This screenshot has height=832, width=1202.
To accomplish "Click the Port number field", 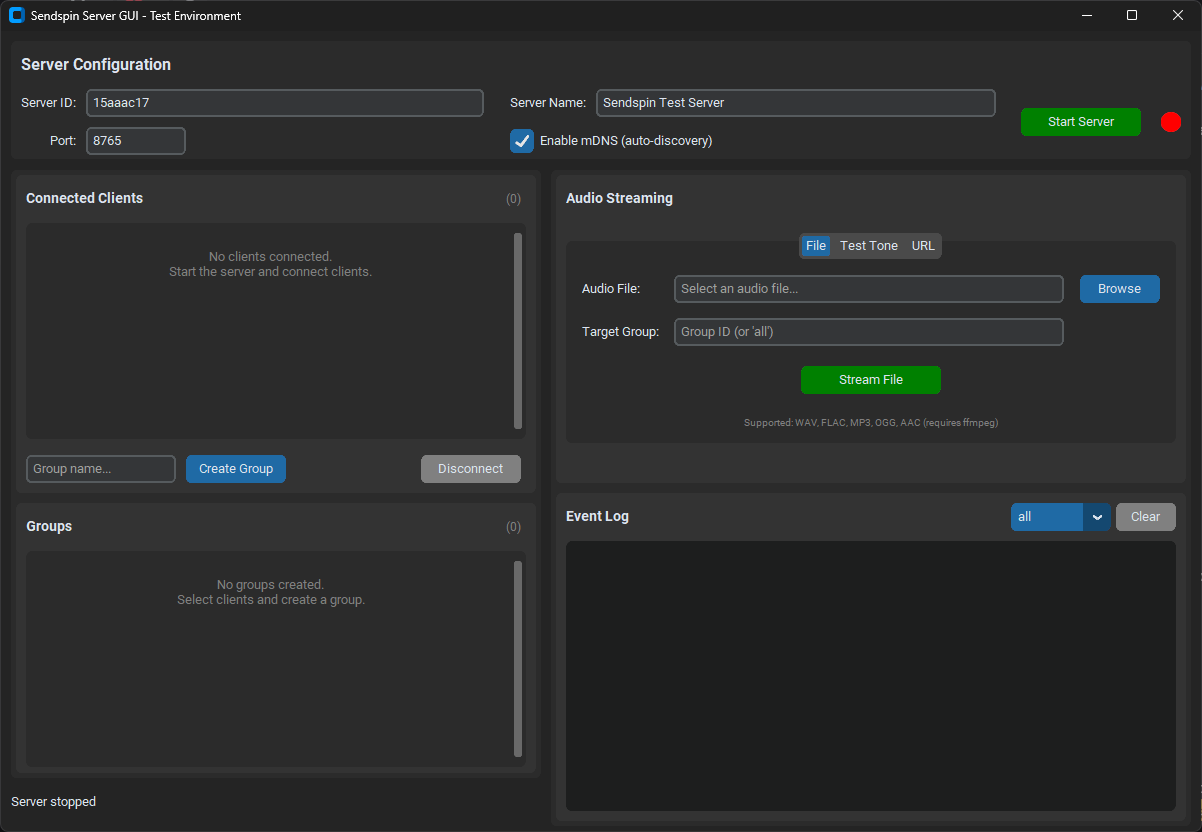I will point(136,141).
